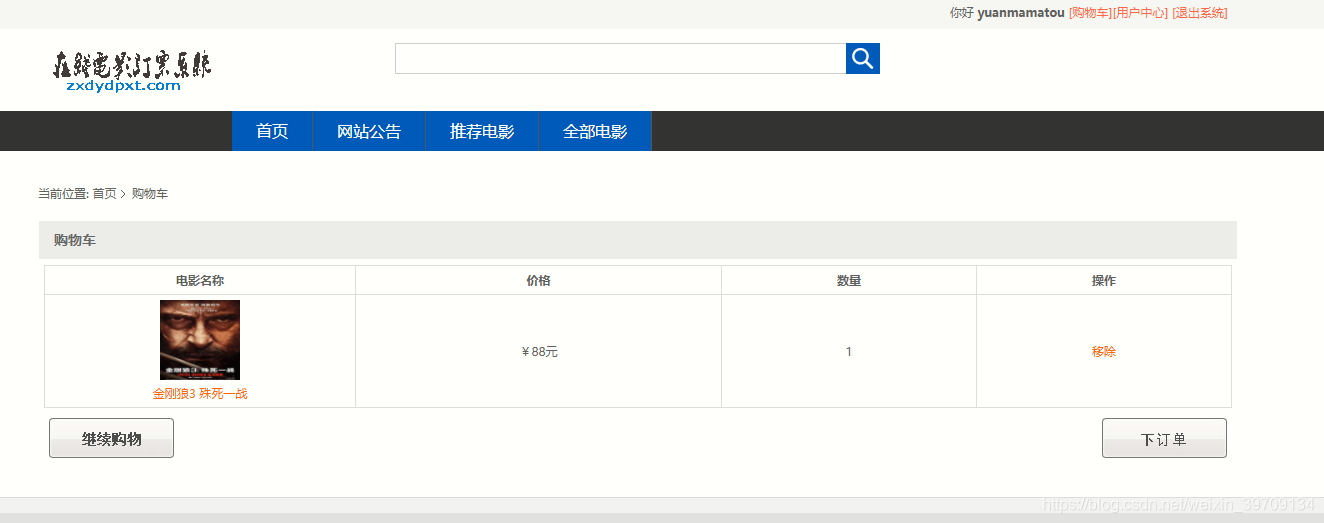This screenshot has height=523, width=1324.
Task: Open the 全部电影 navigation tab
Action: tap(595, 131)
